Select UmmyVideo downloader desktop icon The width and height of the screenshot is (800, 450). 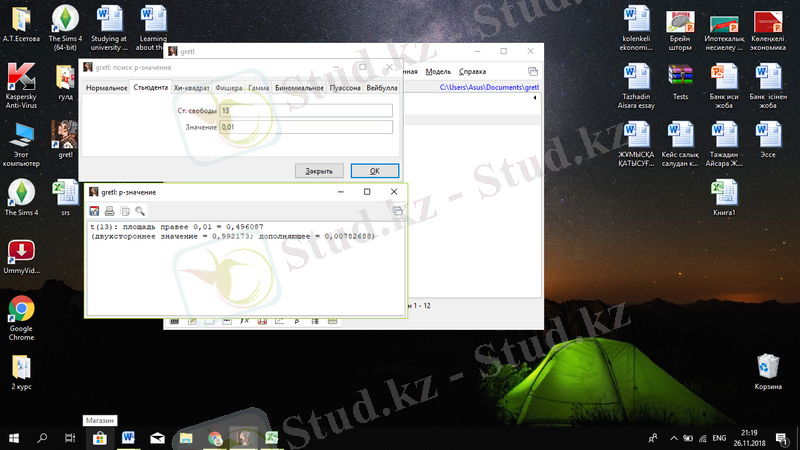21,257
